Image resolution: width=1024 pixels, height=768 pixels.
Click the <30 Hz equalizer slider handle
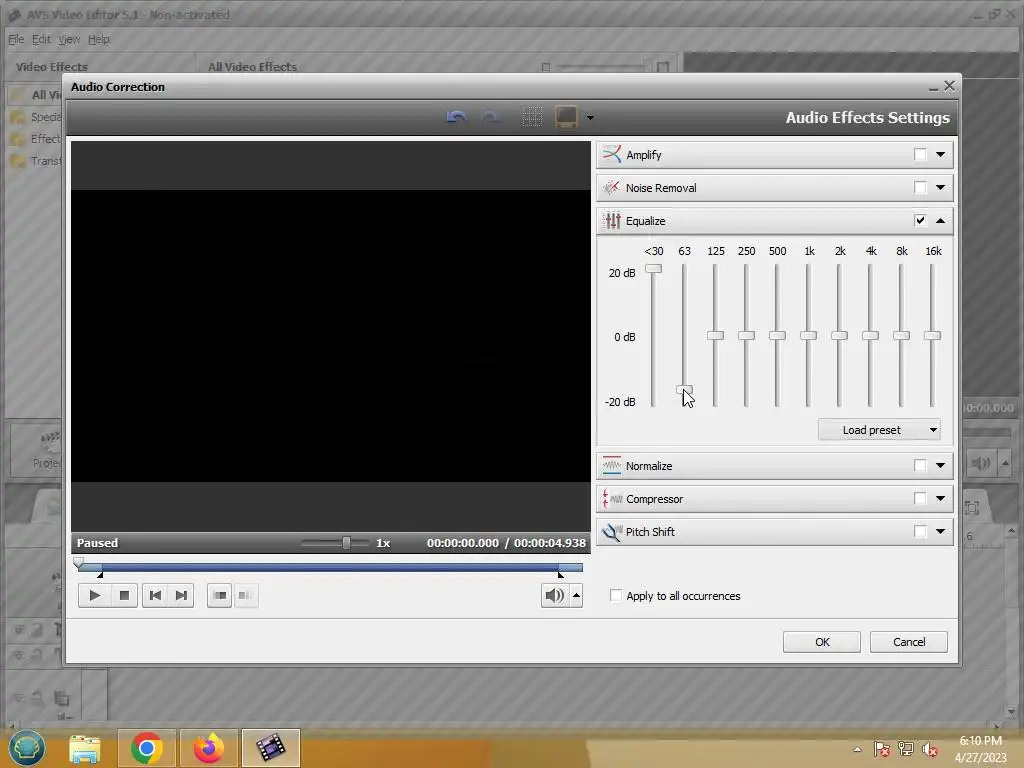[x=654, y=268]
